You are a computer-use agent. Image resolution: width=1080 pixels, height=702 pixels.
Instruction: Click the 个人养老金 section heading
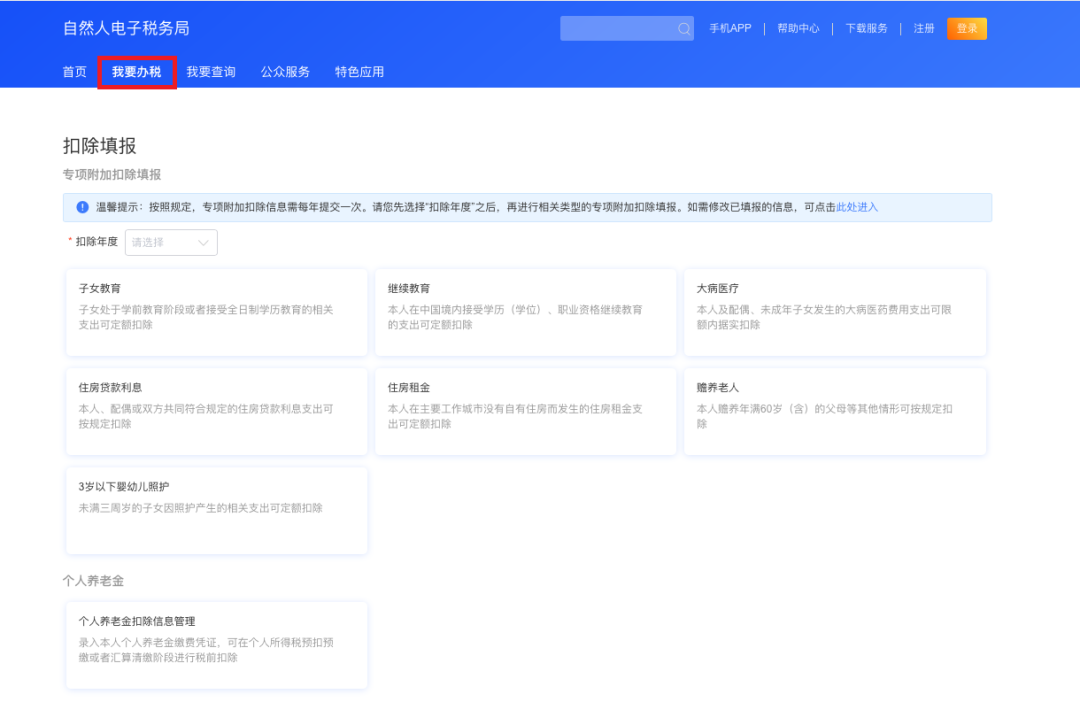[93, 581]
